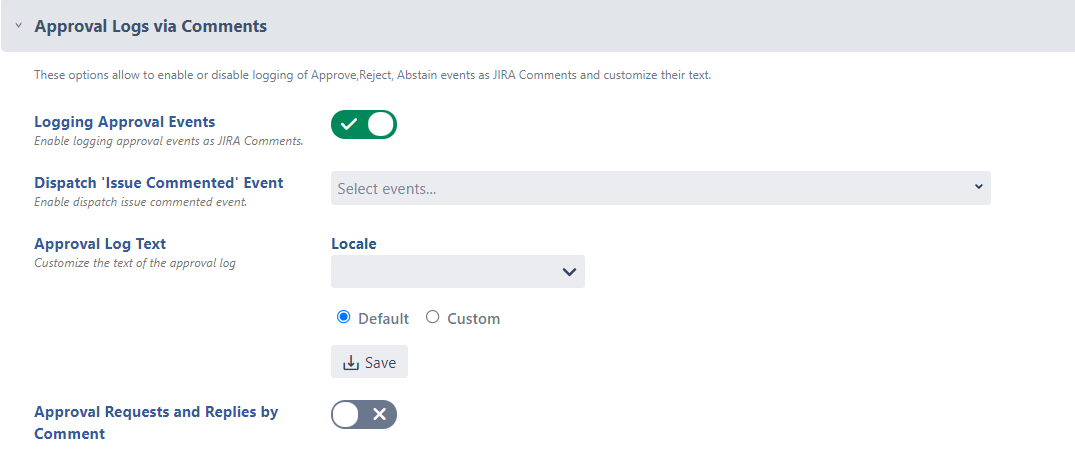Click the Approval Log Text label
This screenshot has height=460, width=1075.
click(100, 244)
